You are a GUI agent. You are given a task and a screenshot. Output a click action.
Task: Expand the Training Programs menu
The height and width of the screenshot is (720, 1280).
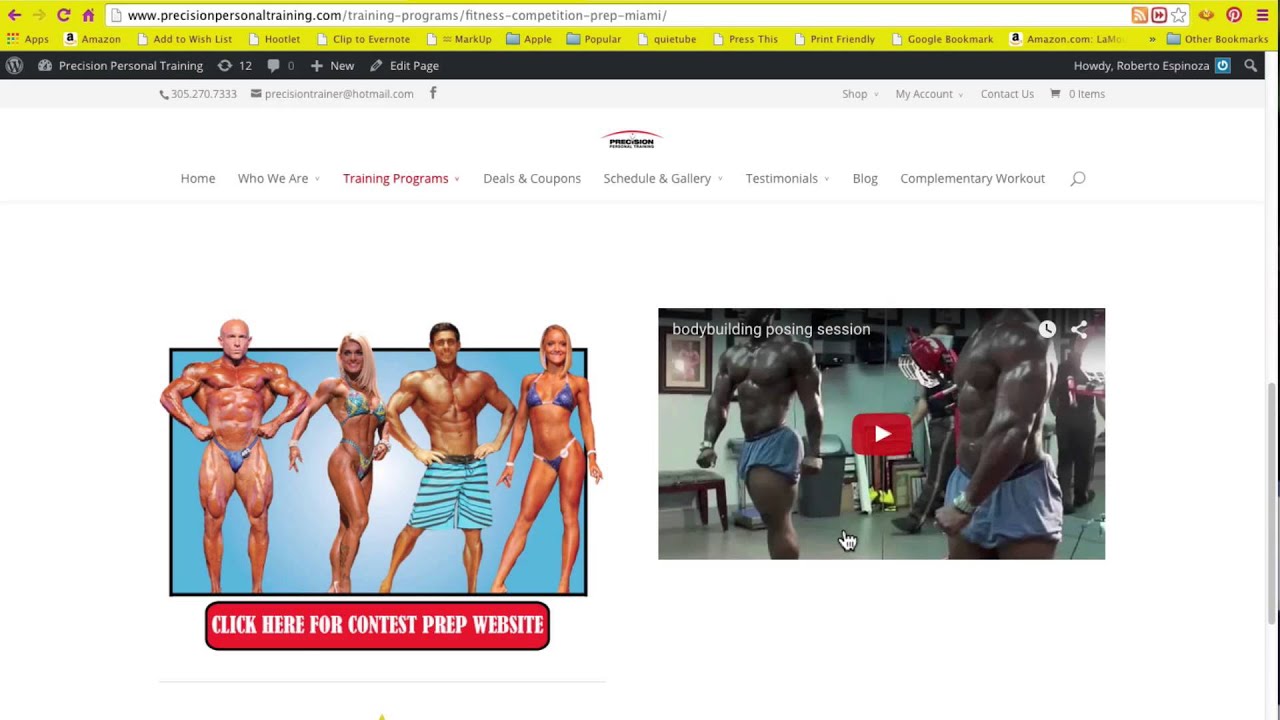click(x=401, y=178)
